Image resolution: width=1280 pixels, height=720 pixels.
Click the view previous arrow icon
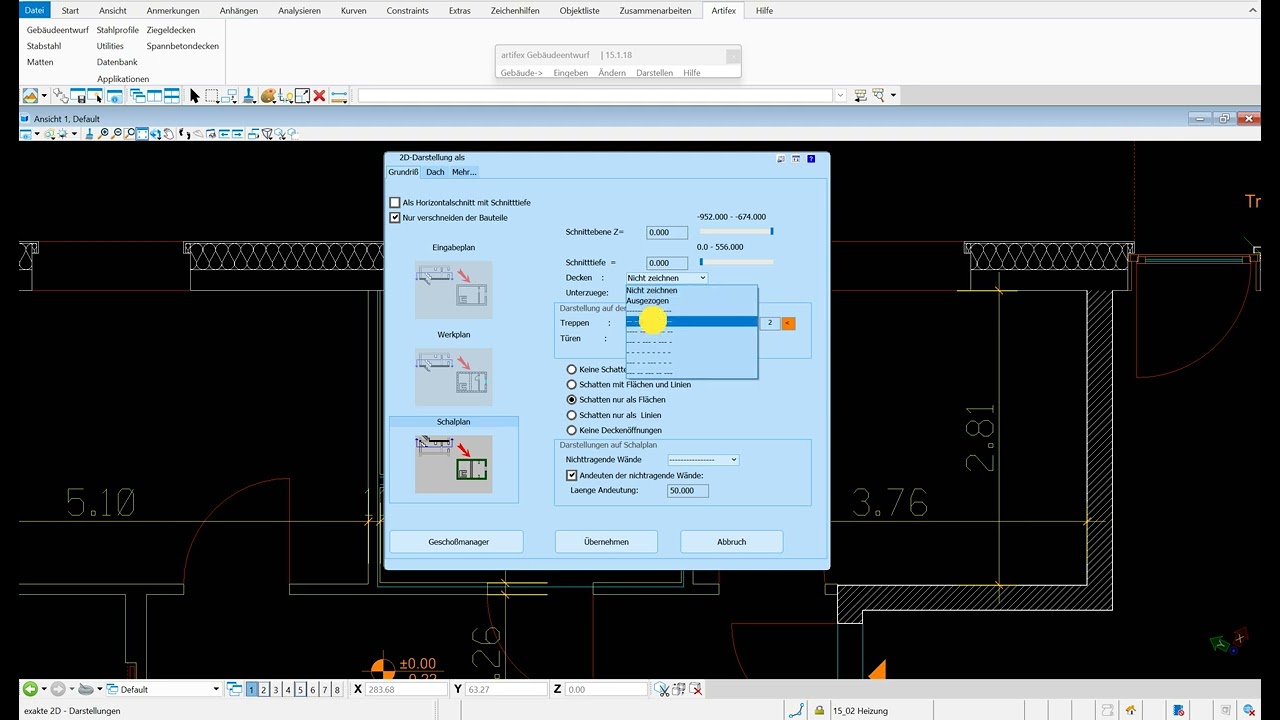pos(225,134)
